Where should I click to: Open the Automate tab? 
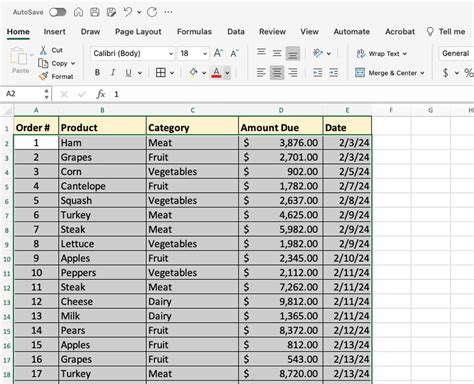click(x=352, y=32)
